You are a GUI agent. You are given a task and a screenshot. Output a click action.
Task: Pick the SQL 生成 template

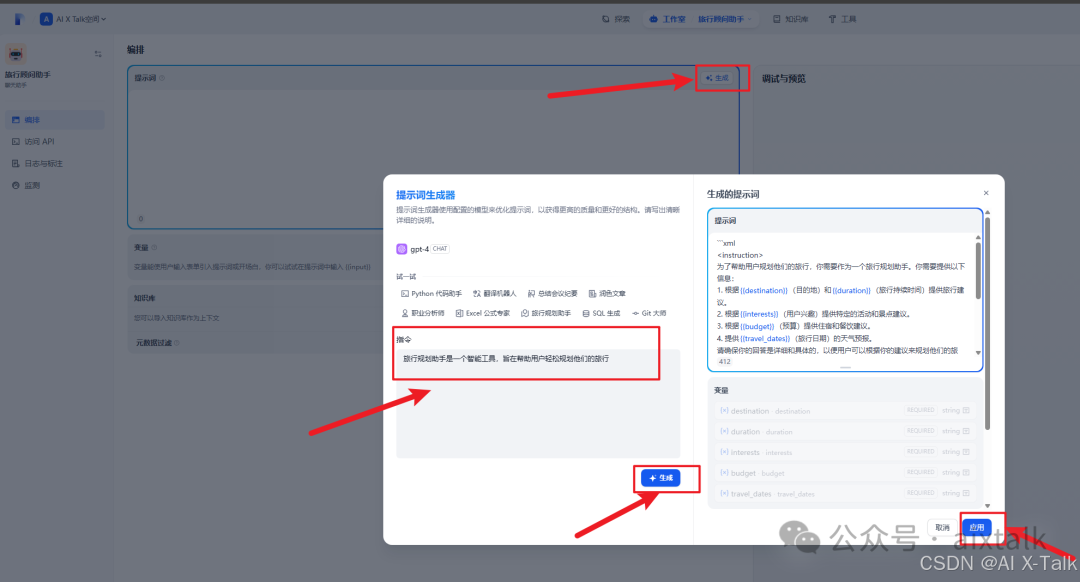tap(601, 313)
